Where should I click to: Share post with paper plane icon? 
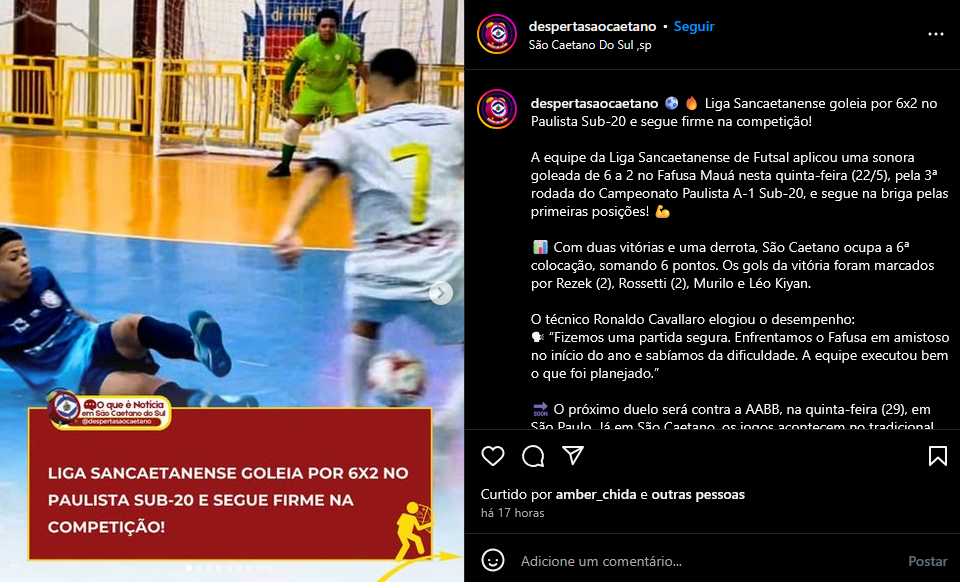(x=573, y=455)
